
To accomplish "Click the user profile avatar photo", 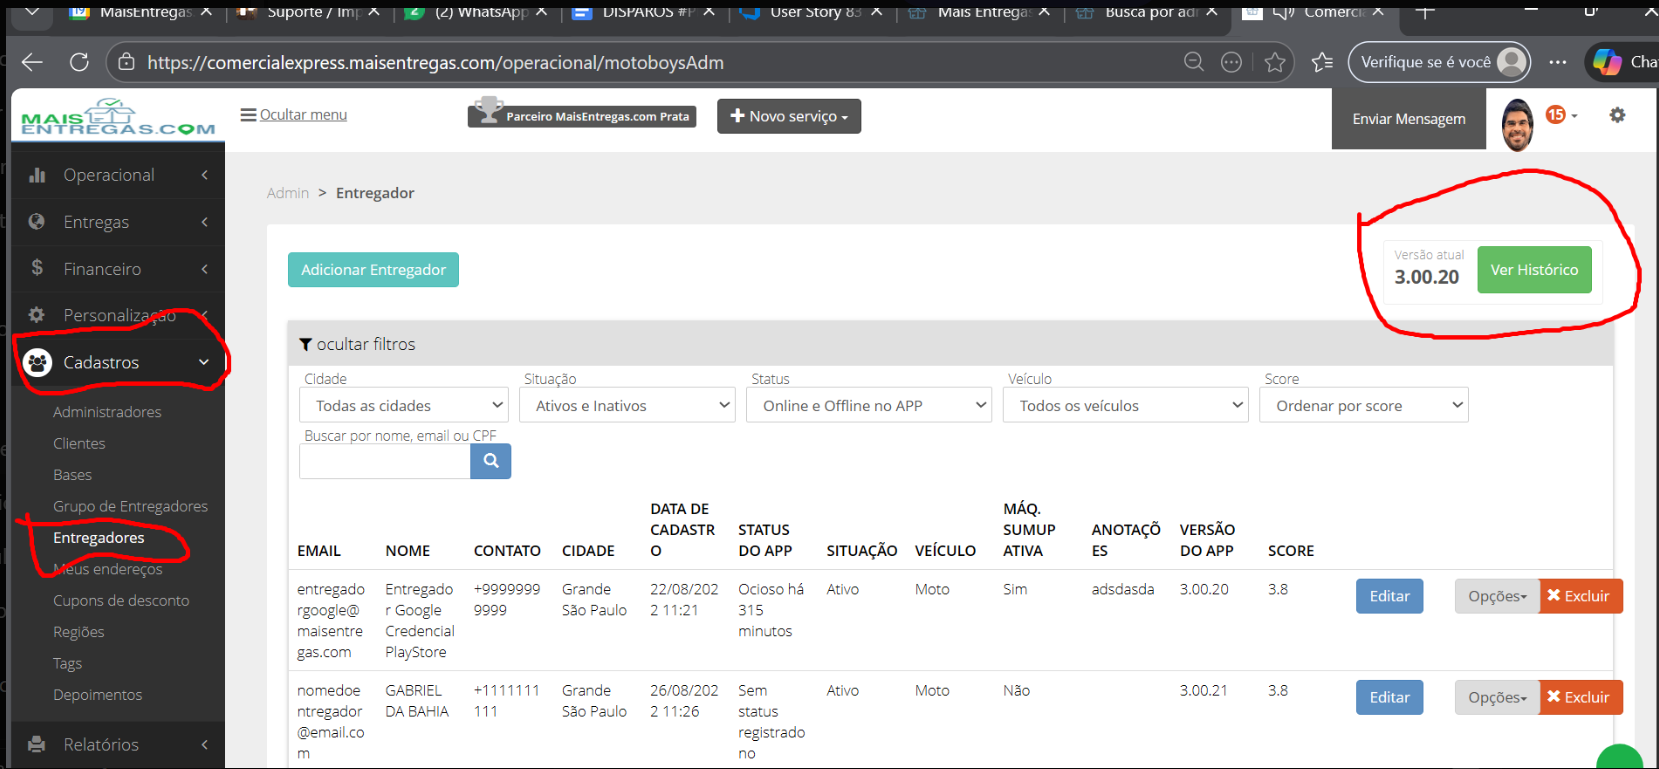I will click(x=1517, y=125).
